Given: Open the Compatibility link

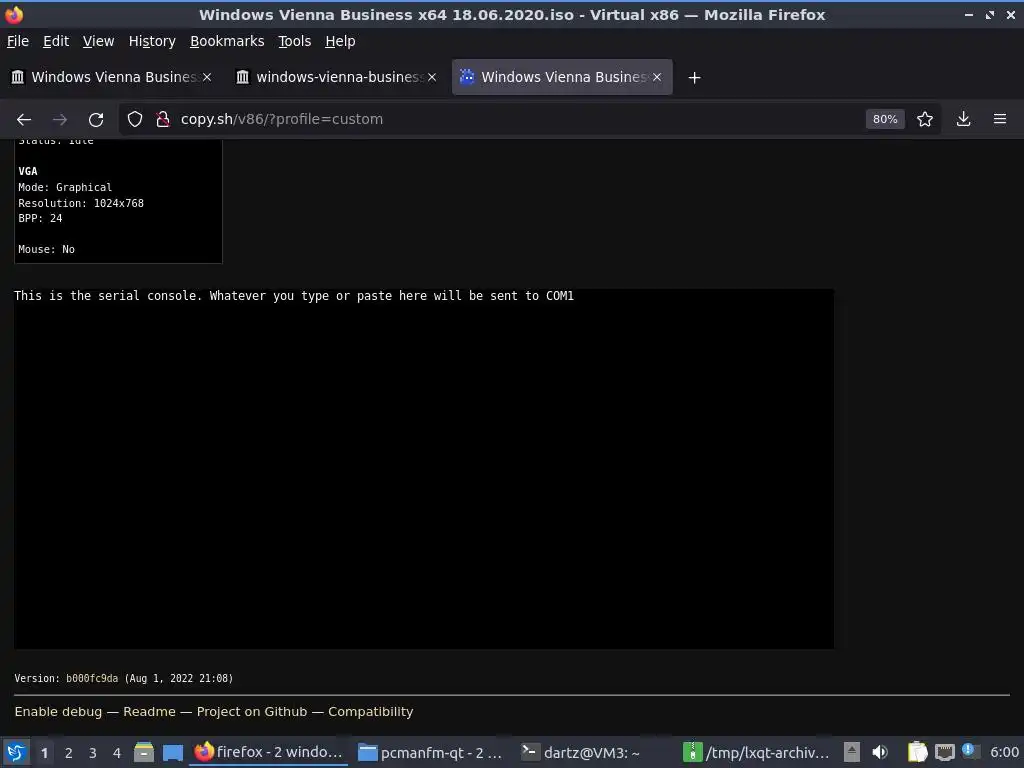Looking at the screenshot, I should [371, 712].
